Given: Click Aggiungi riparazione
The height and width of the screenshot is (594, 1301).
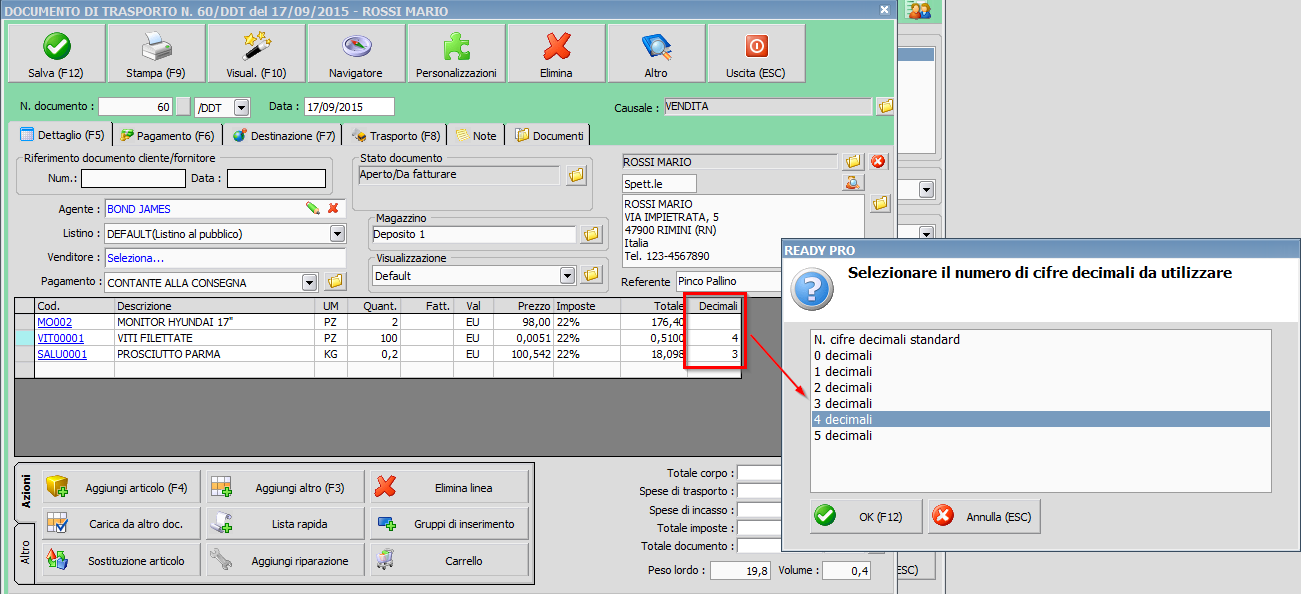Looking at the screenshot, I should coord(284,560).
